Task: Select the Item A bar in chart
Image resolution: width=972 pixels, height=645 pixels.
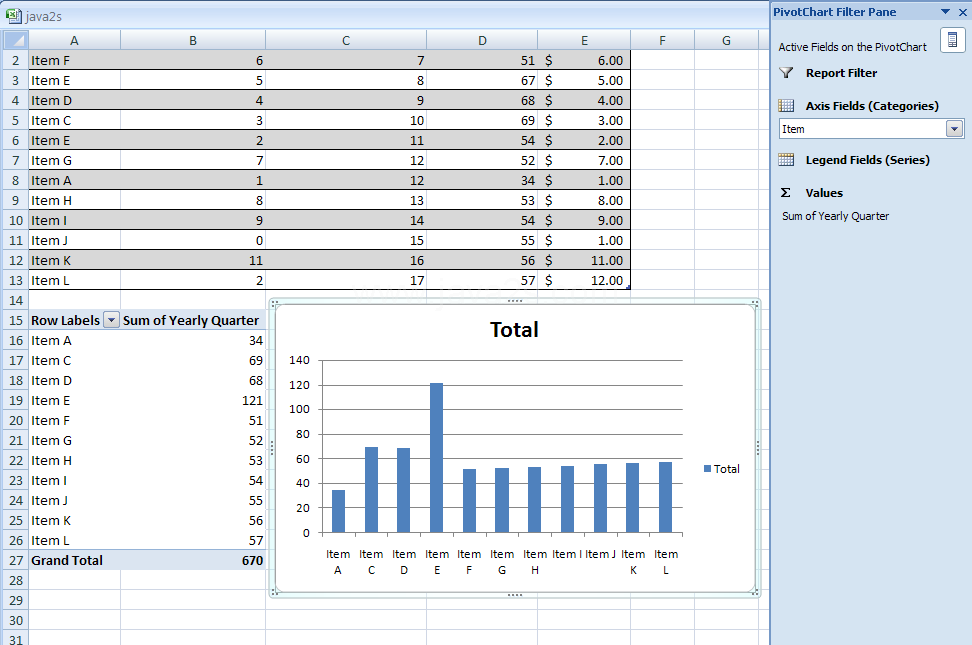Action: coord(338,512)
